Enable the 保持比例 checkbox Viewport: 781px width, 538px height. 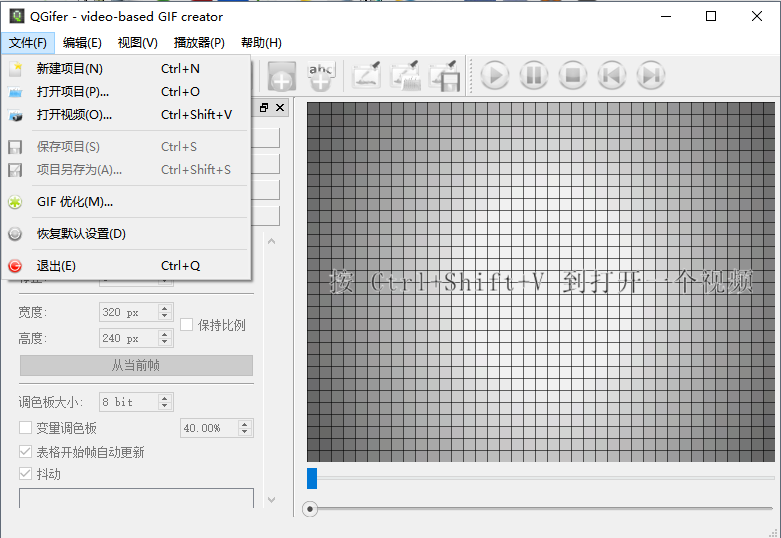187,325
